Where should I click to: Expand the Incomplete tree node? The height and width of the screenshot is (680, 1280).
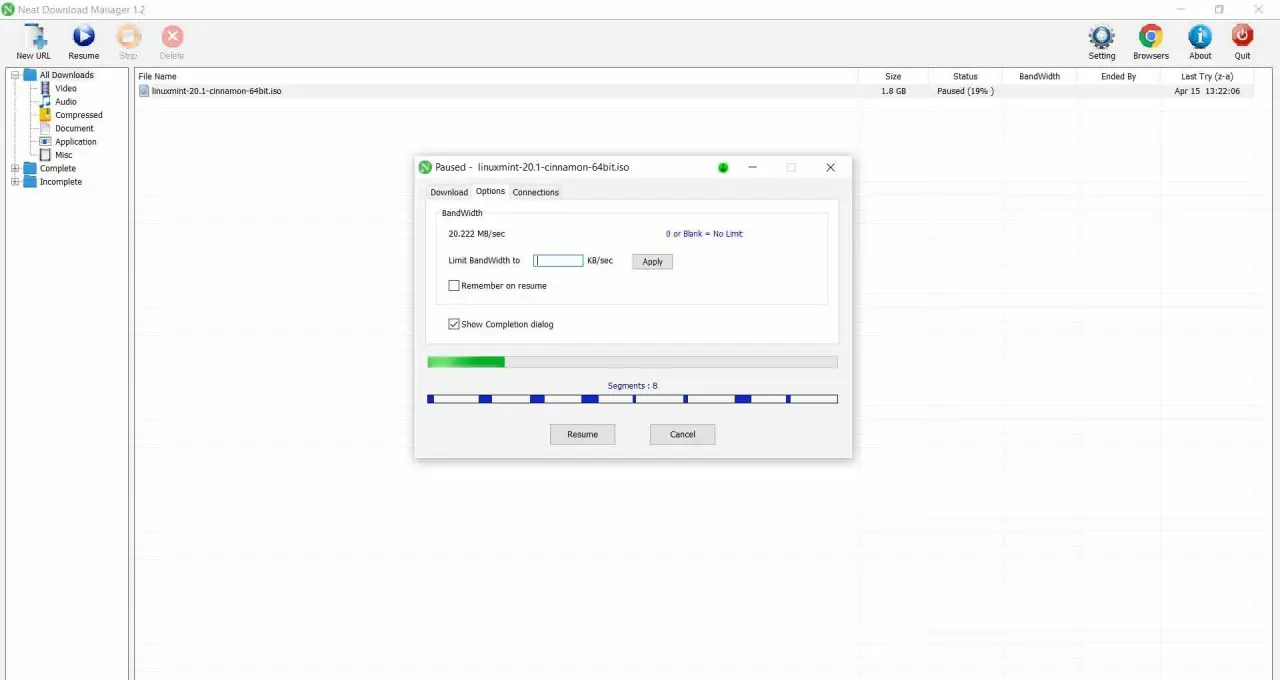click(x=14, y=181)
